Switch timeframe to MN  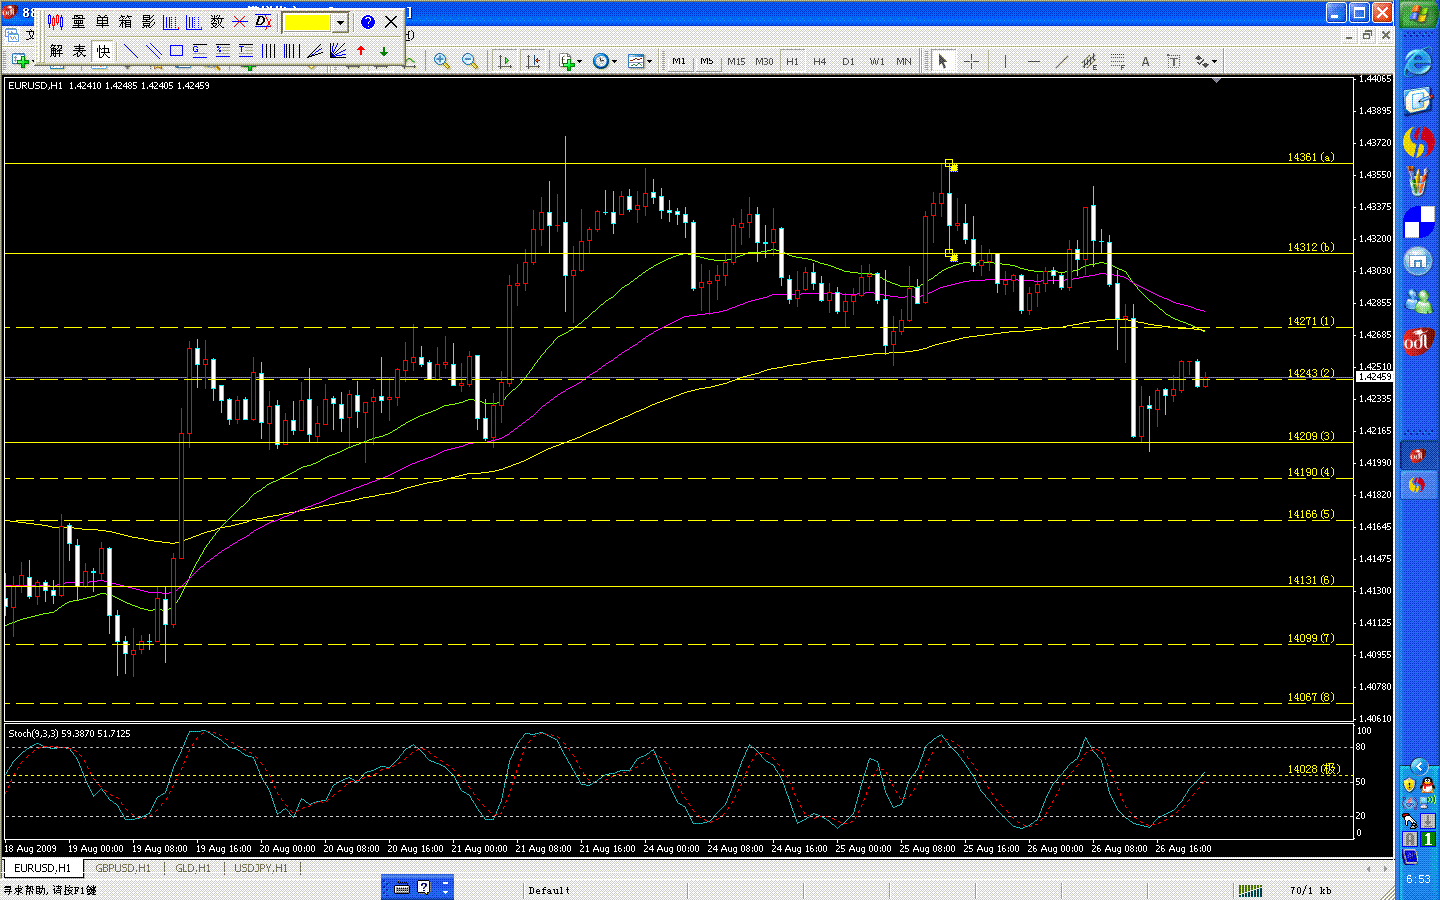point(904,62)
